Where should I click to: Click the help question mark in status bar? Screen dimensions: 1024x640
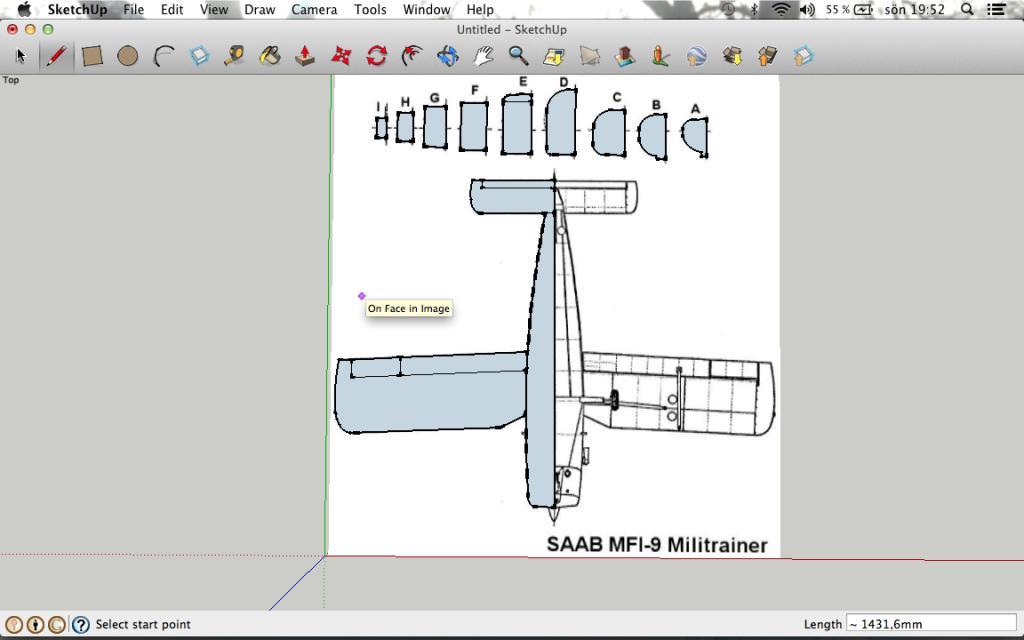click(80, 625)
